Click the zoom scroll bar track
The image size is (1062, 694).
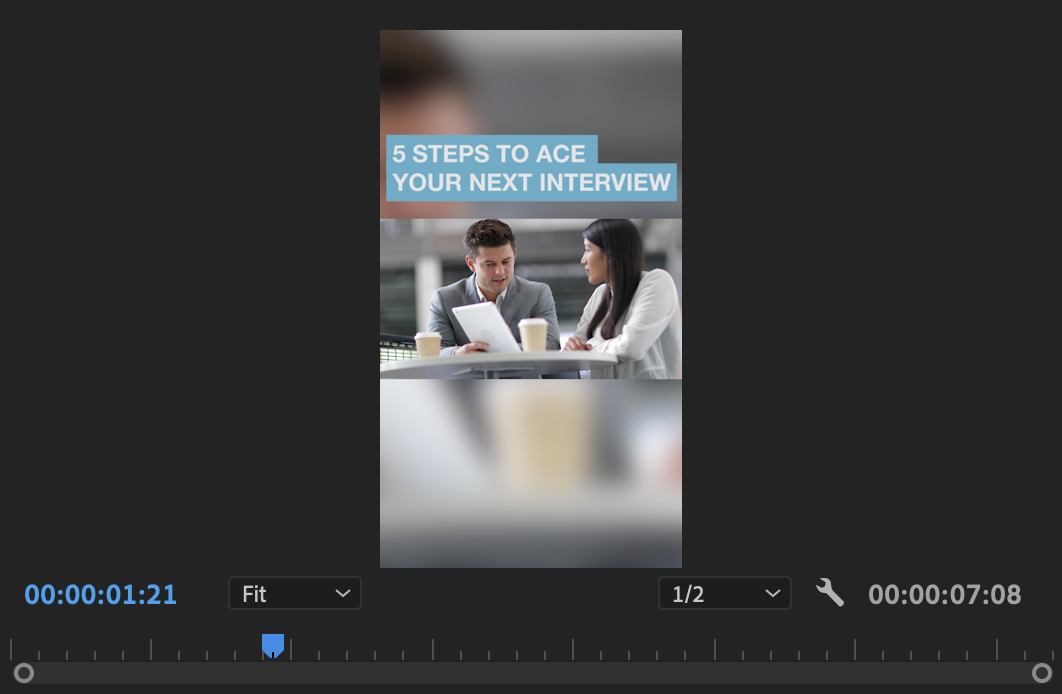[x=532, y=673]
